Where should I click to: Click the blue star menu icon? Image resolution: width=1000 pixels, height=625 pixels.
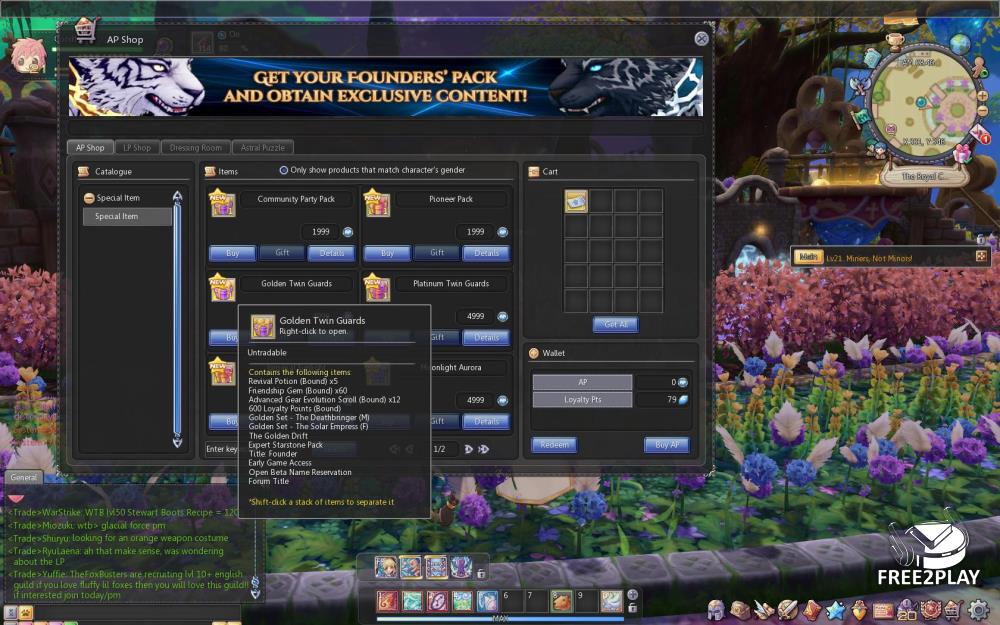[x=835, y=610]
